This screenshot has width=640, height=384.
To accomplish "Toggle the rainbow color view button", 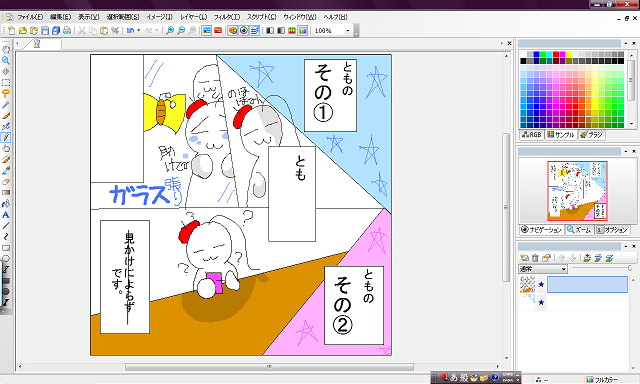I will coord(302,31).
